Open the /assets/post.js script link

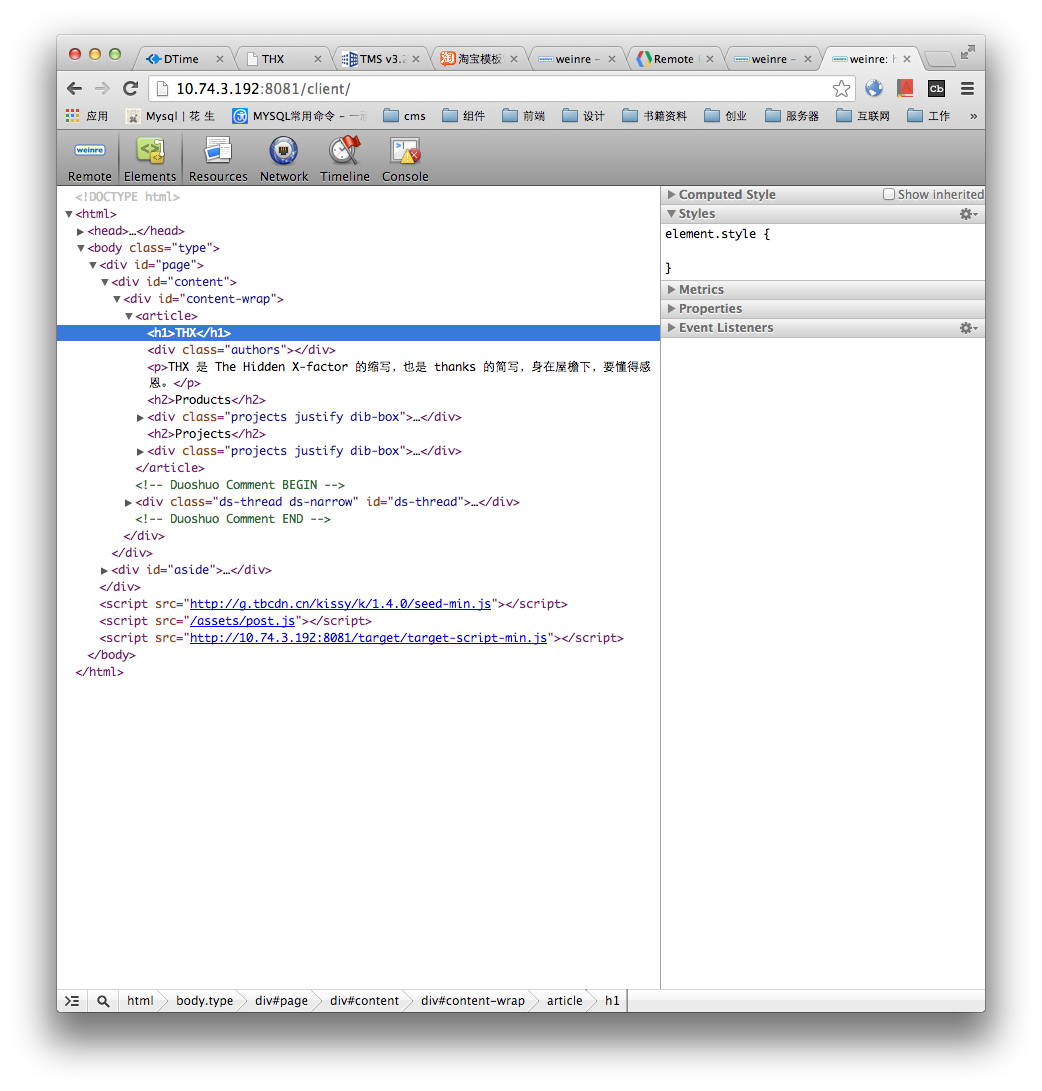point(243,621)
